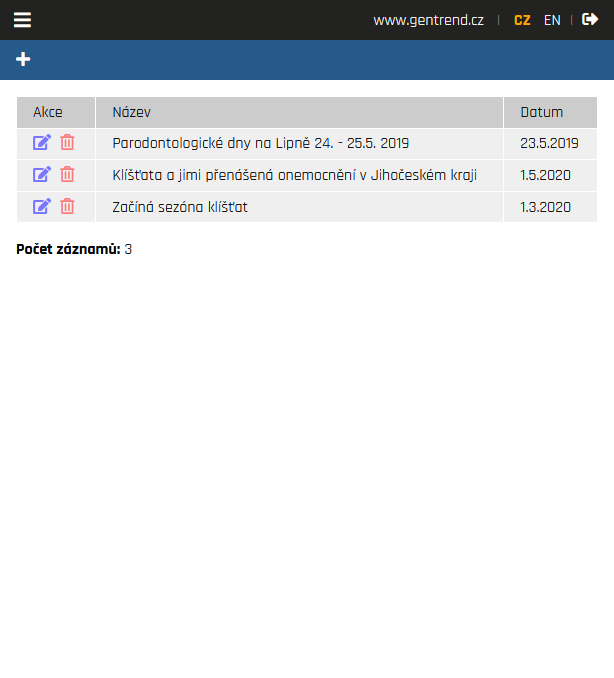
Task: Open the hamburger menu
Action: tap(22, 20)
